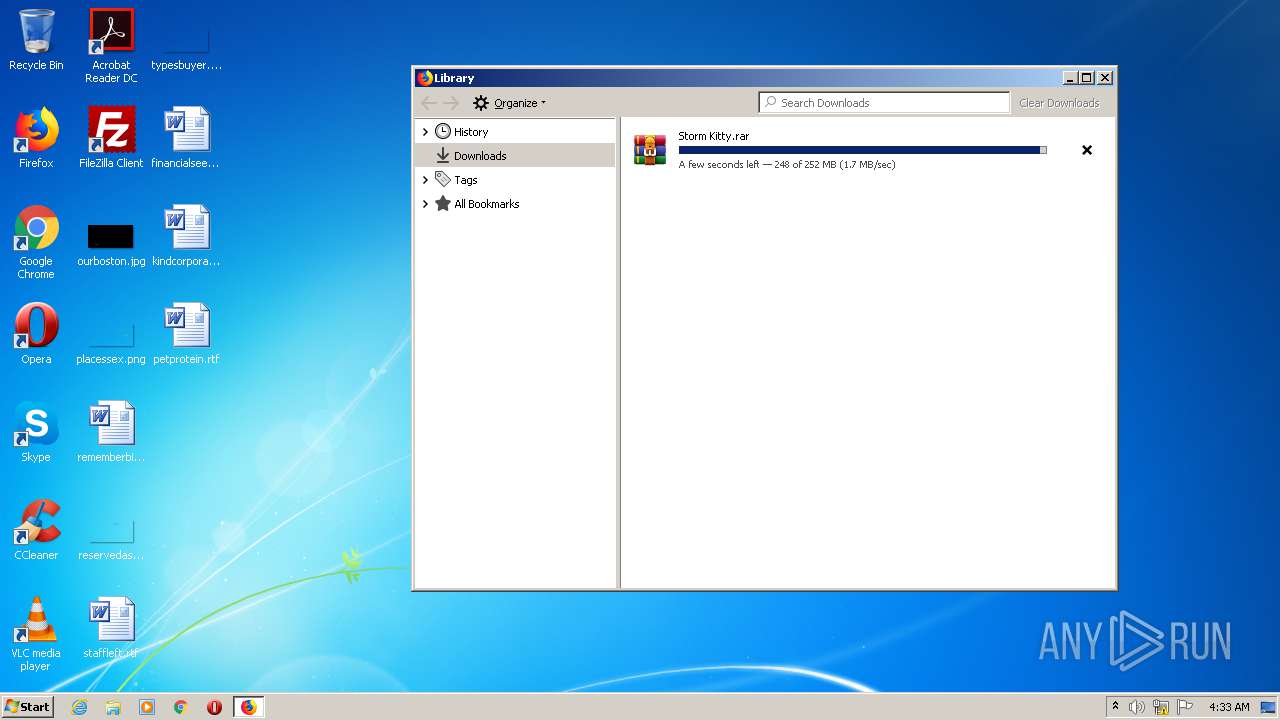Click the 4:33 AM clock

click(1229, 707)
